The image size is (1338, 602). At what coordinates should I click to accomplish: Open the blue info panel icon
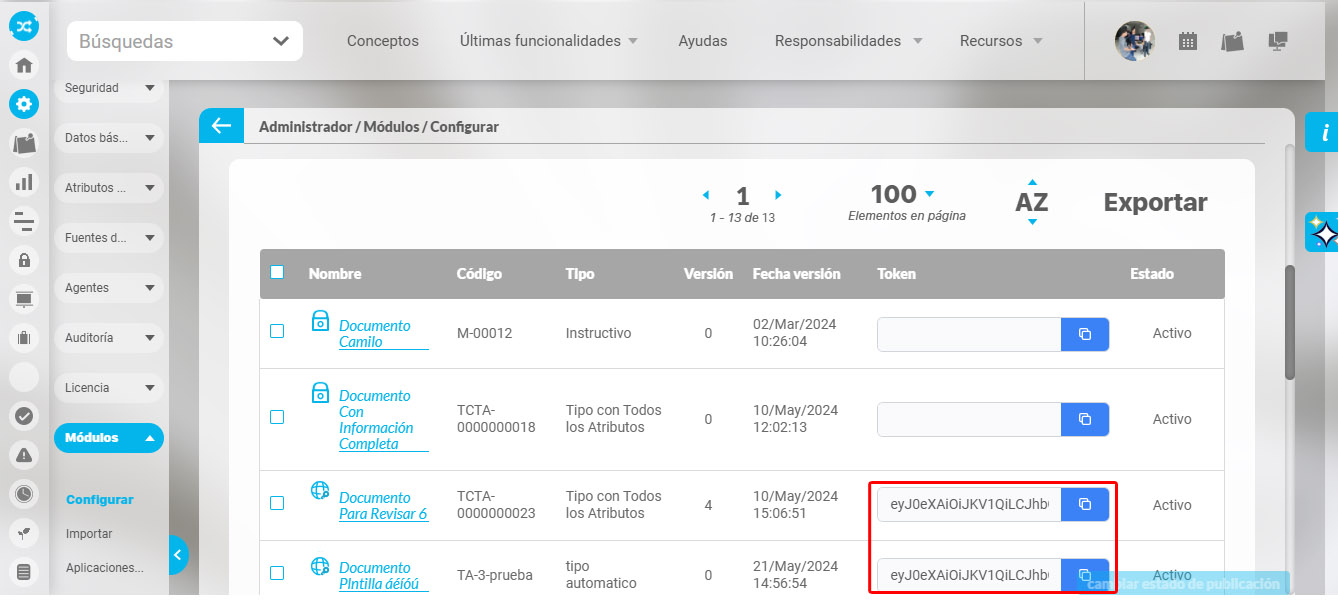(1323, 132)
